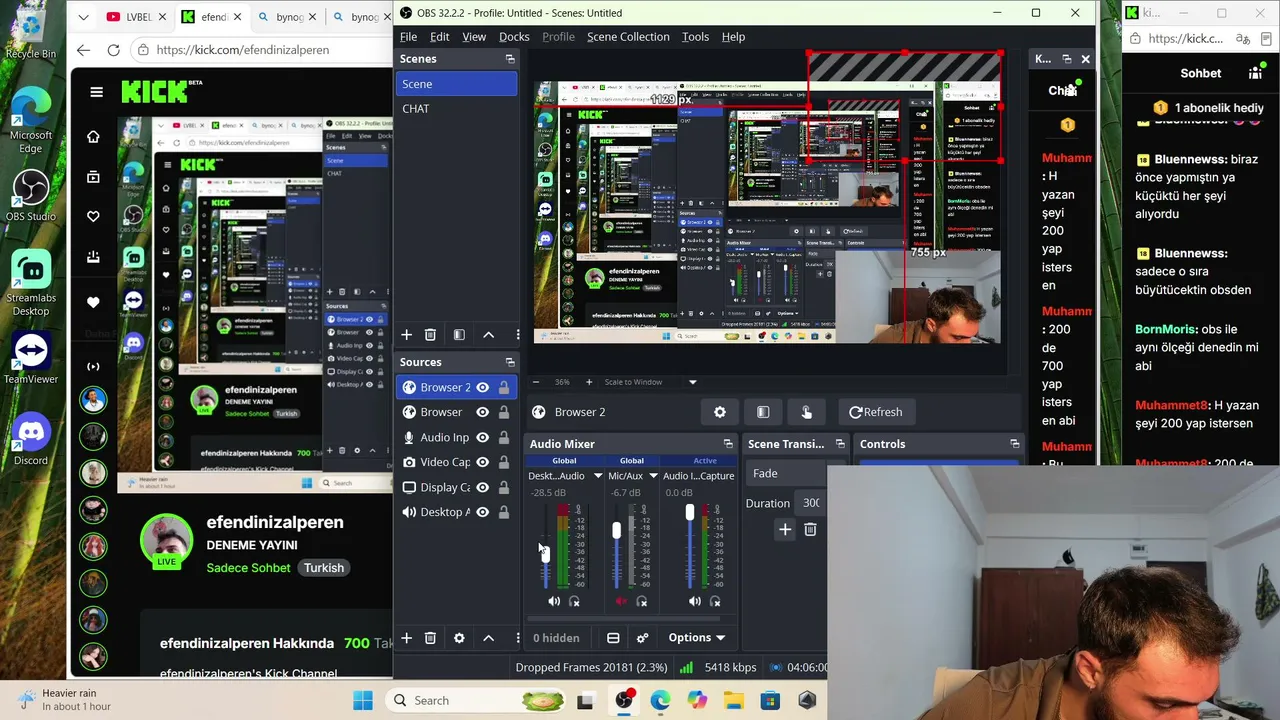Undock the Scenes panel

[510, 59]
